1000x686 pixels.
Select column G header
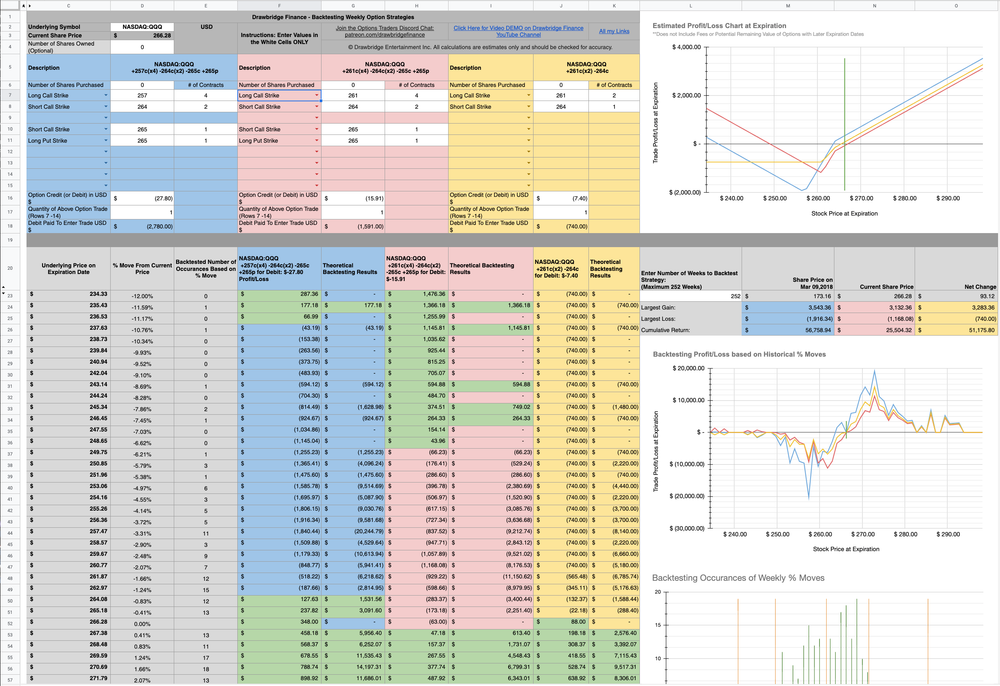pos(353,6)
